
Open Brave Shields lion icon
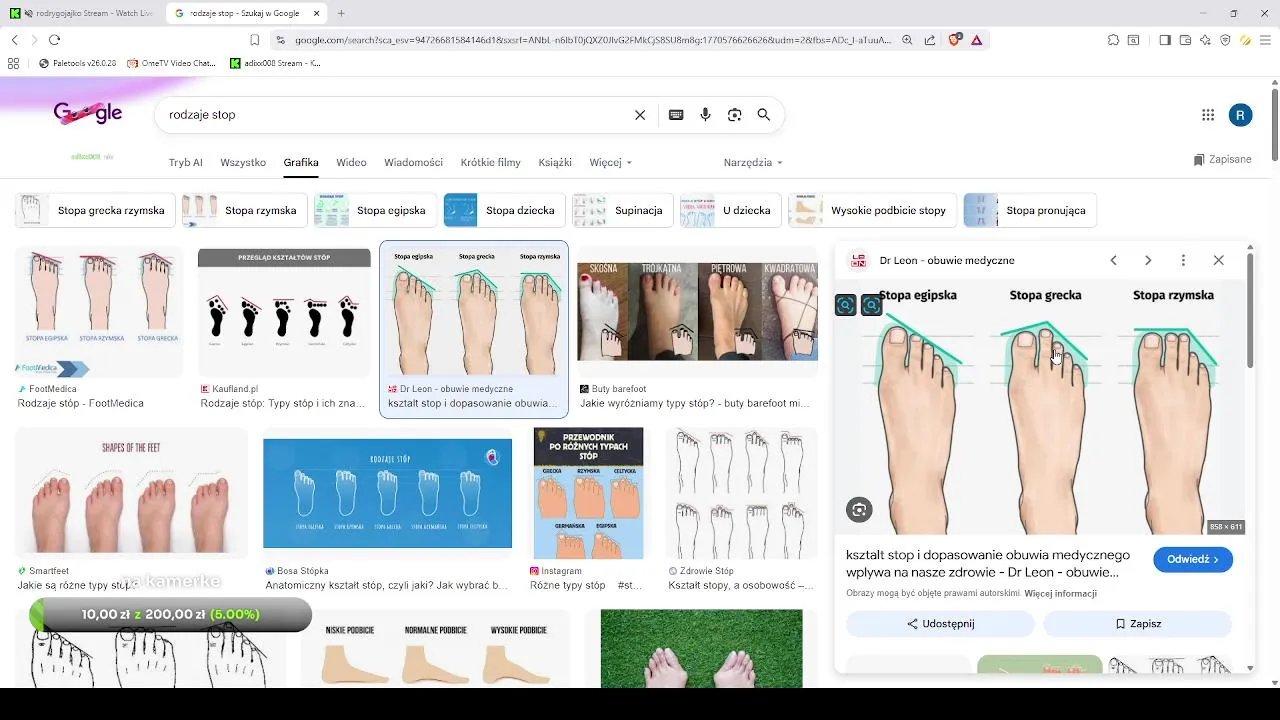[x=954, y=40]
